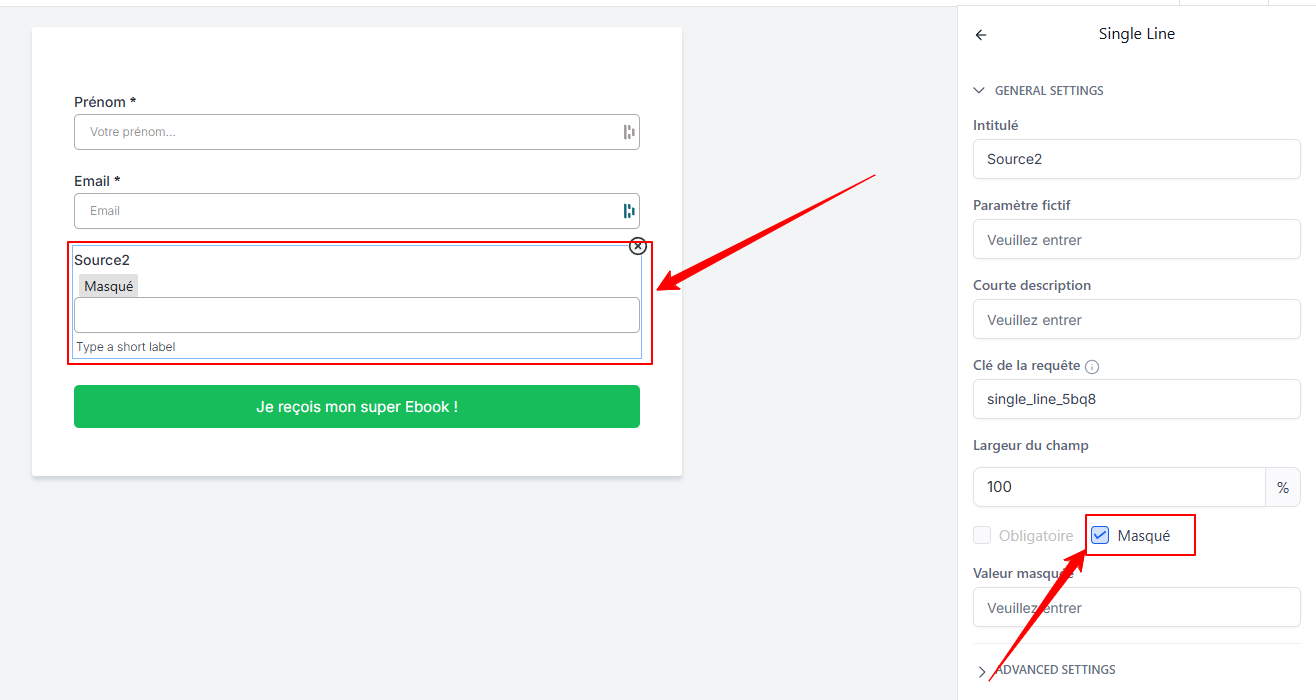The image size is (1316, 700).
Task: Click into the Courte description field
Action: click(x=1136, y=320)
